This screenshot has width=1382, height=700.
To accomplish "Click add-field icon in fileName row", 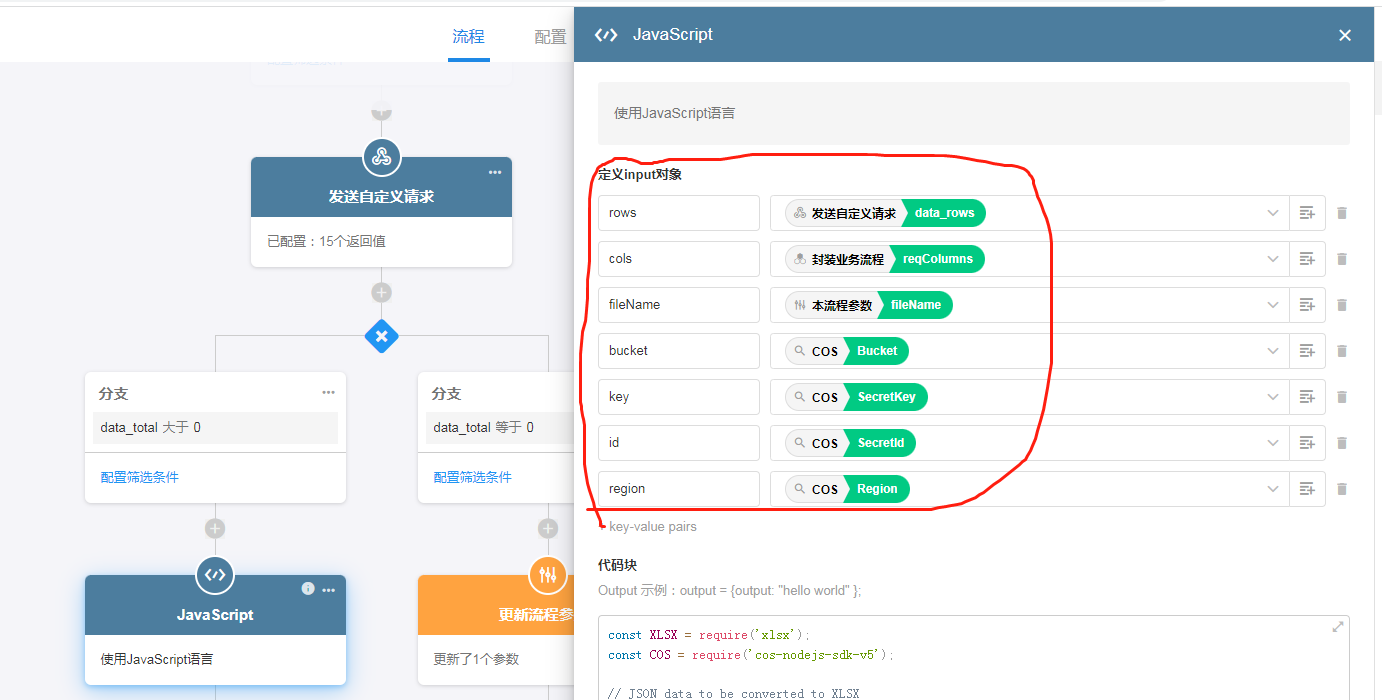I will point(1306,305).
